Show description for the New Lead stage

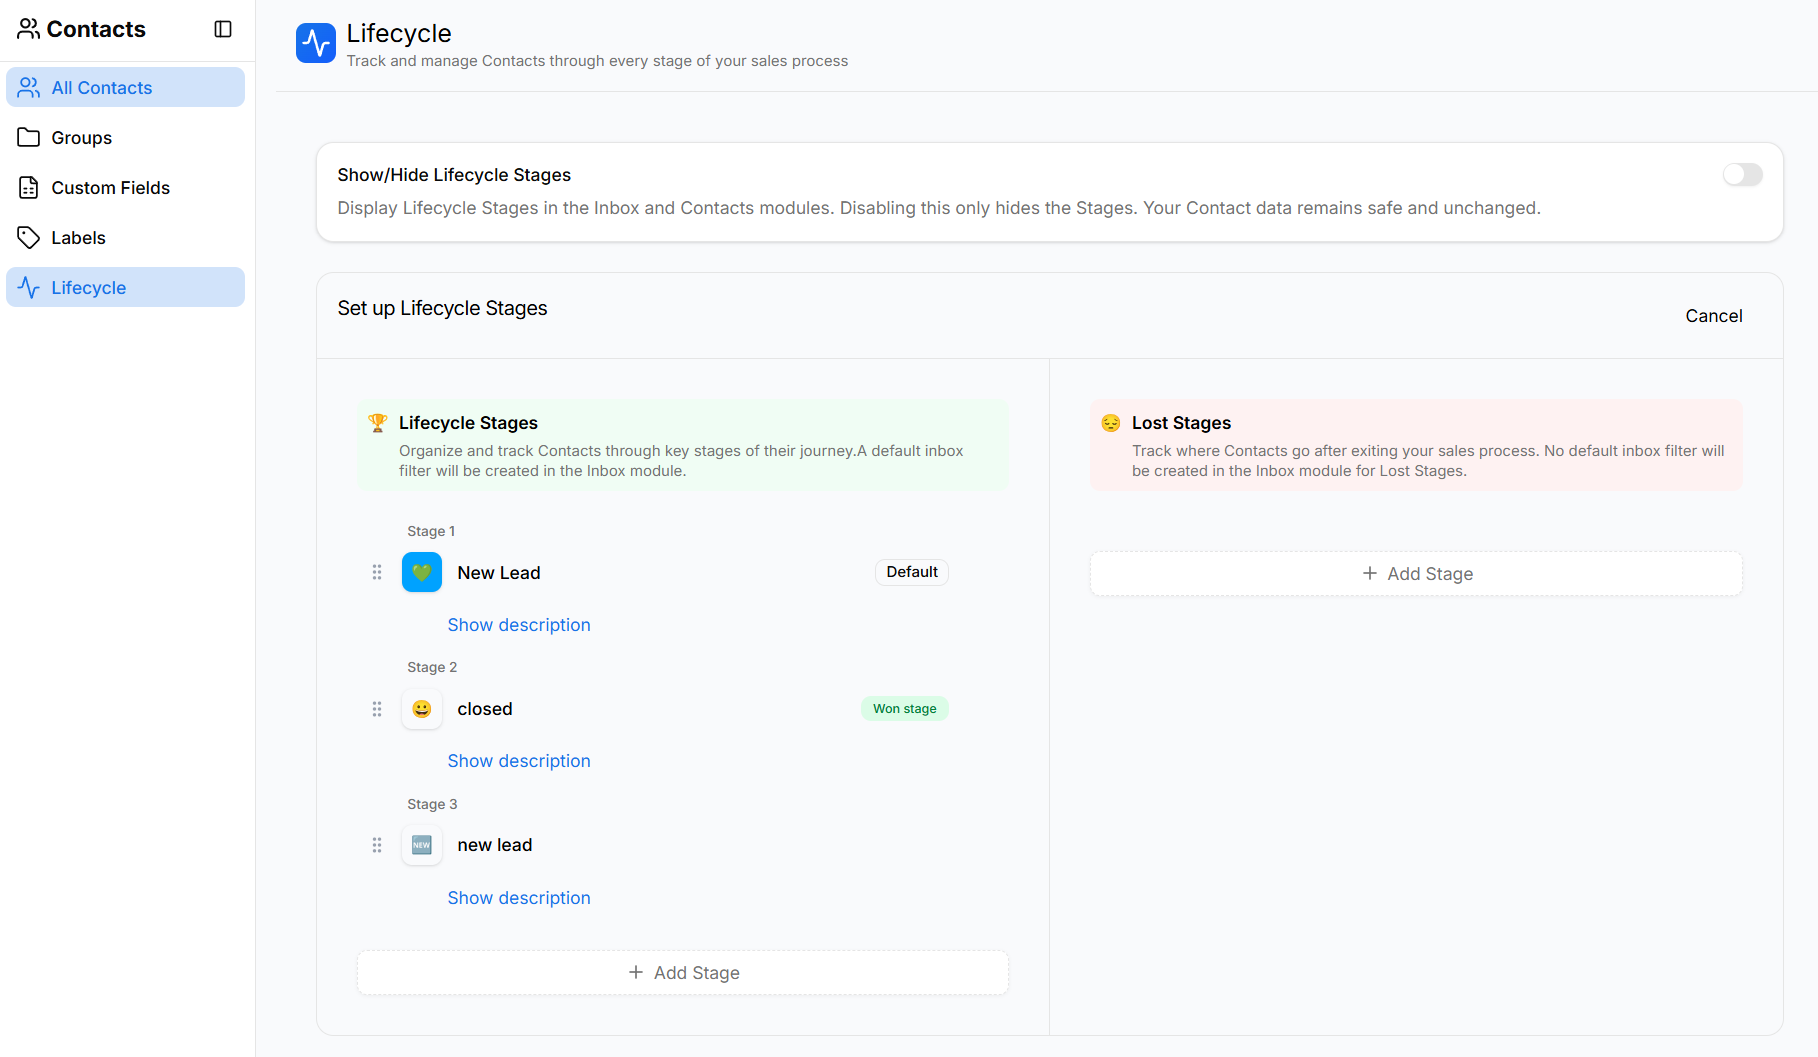(519, 624)
